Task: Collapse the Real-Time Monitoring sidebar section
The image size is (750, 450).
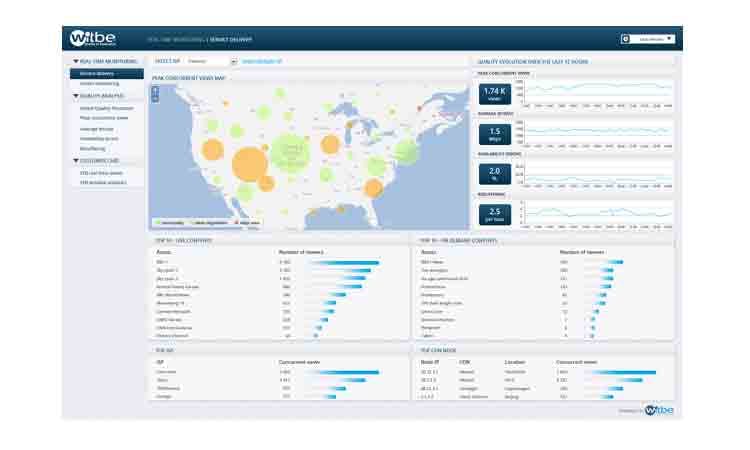Action: 76,61
